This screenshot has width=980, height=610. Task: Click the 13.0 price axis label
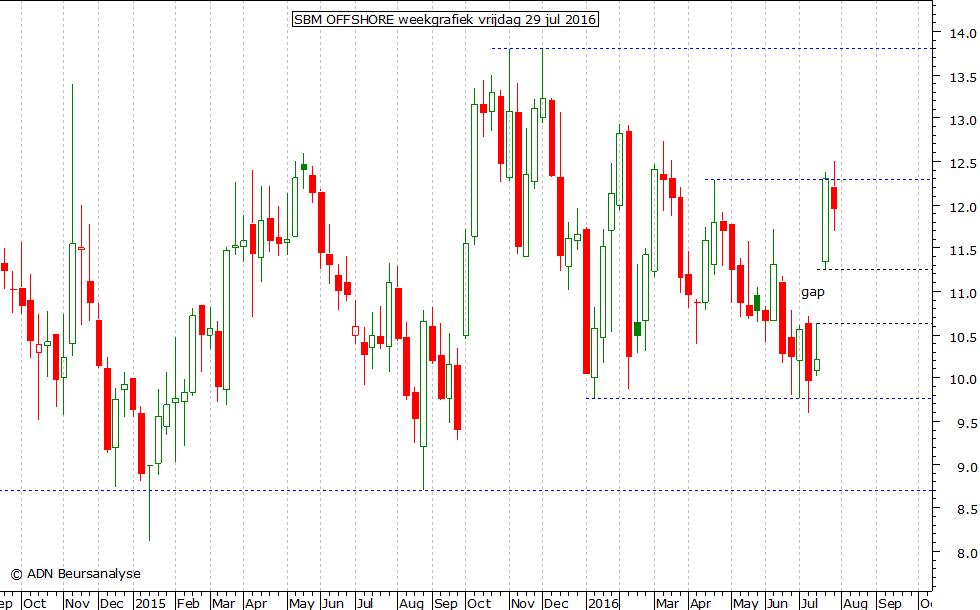tap(963, 121)
